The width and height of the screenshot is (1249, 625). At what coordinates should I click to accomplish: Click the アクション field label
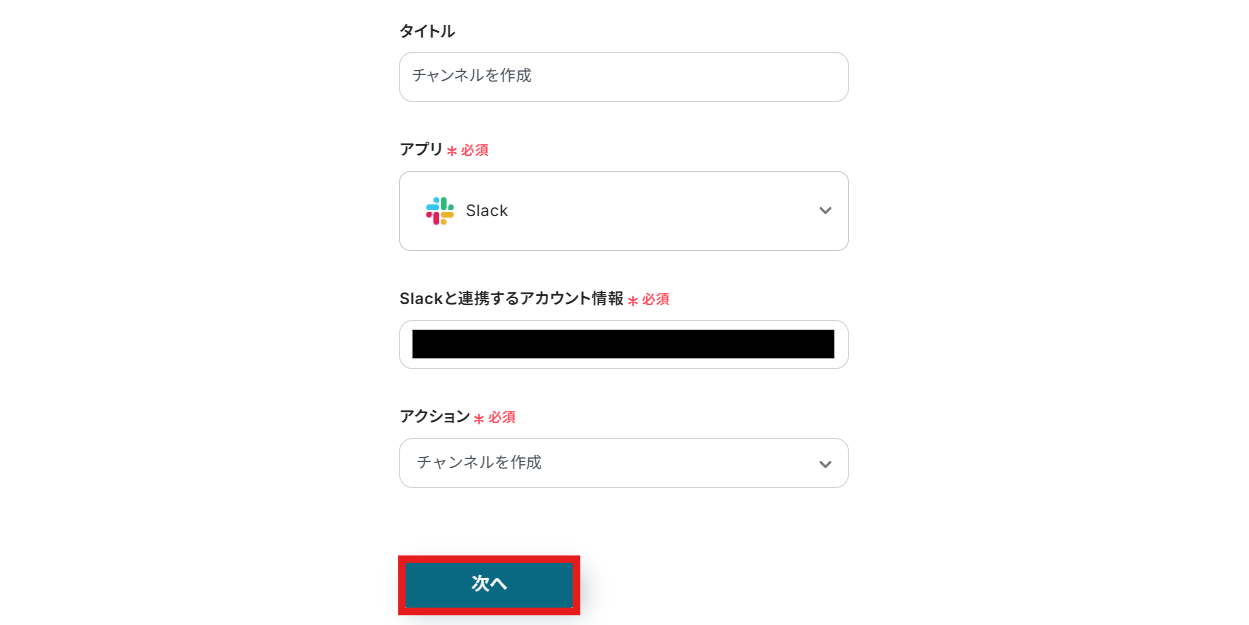click(x=432, y=417)
